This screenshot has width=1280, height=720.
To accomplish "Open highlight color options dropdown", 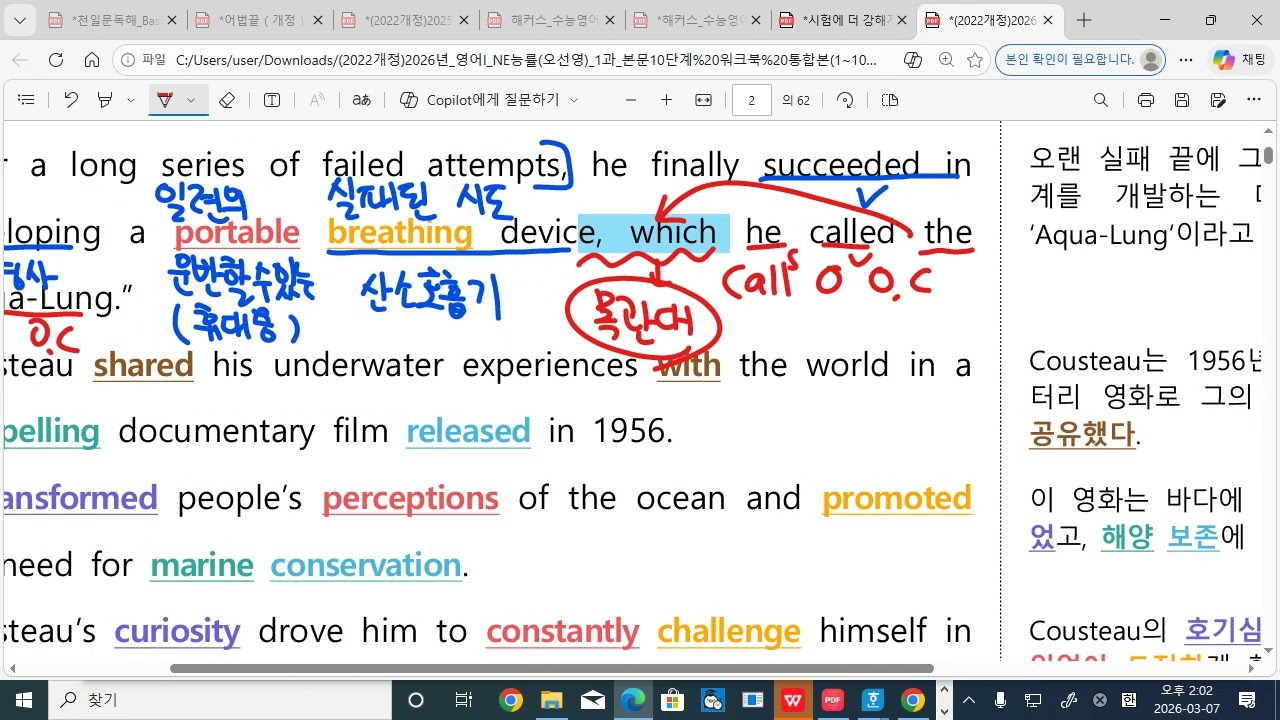I will pyautogui.click(x=131, y=100).
